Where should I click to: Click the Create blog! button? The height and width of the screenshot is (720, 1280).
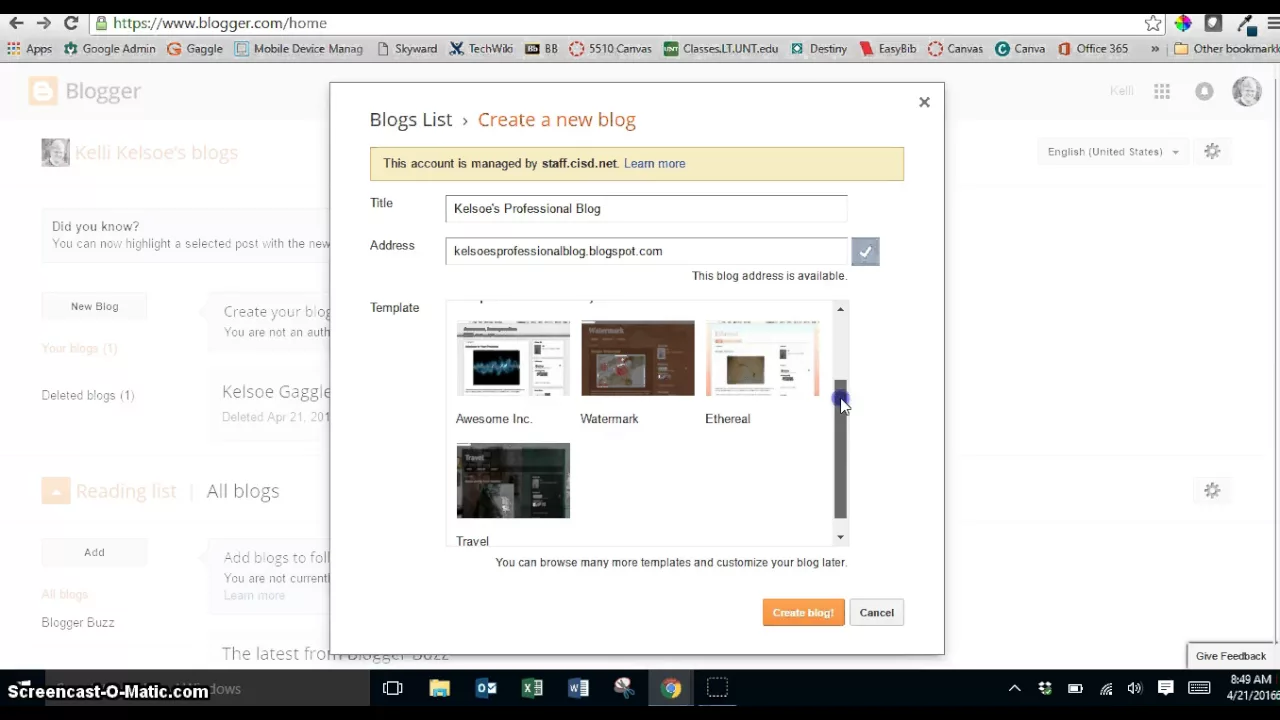(803, 613)
